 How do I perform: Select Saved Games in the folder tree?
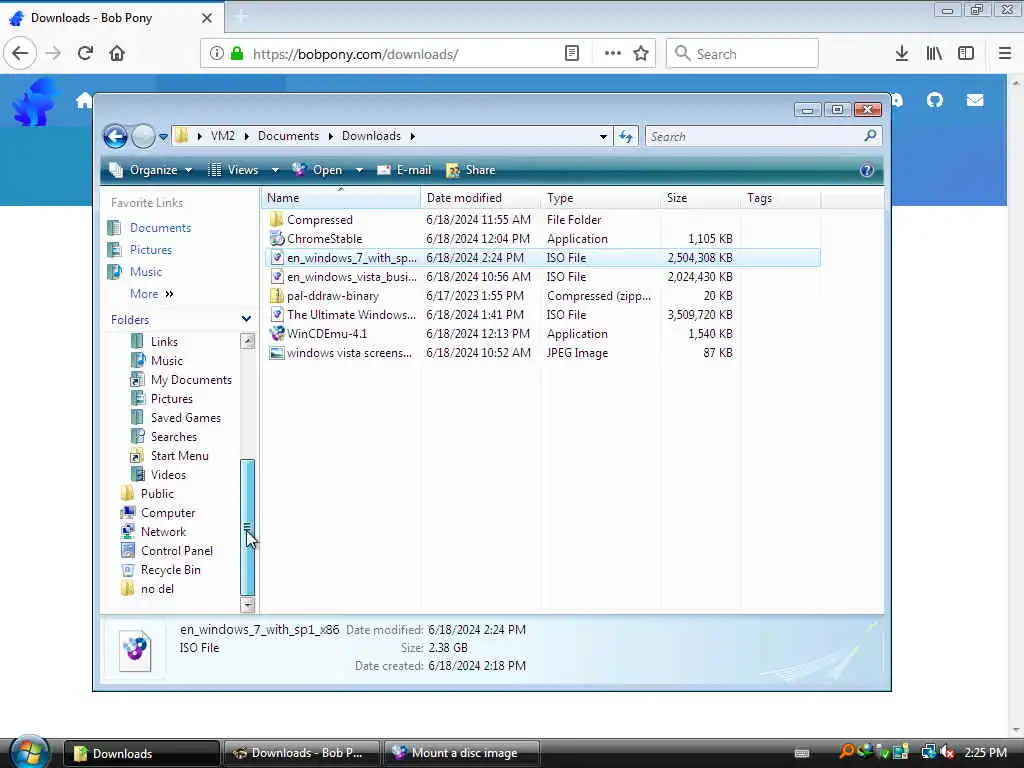click(x=185, y=418)
